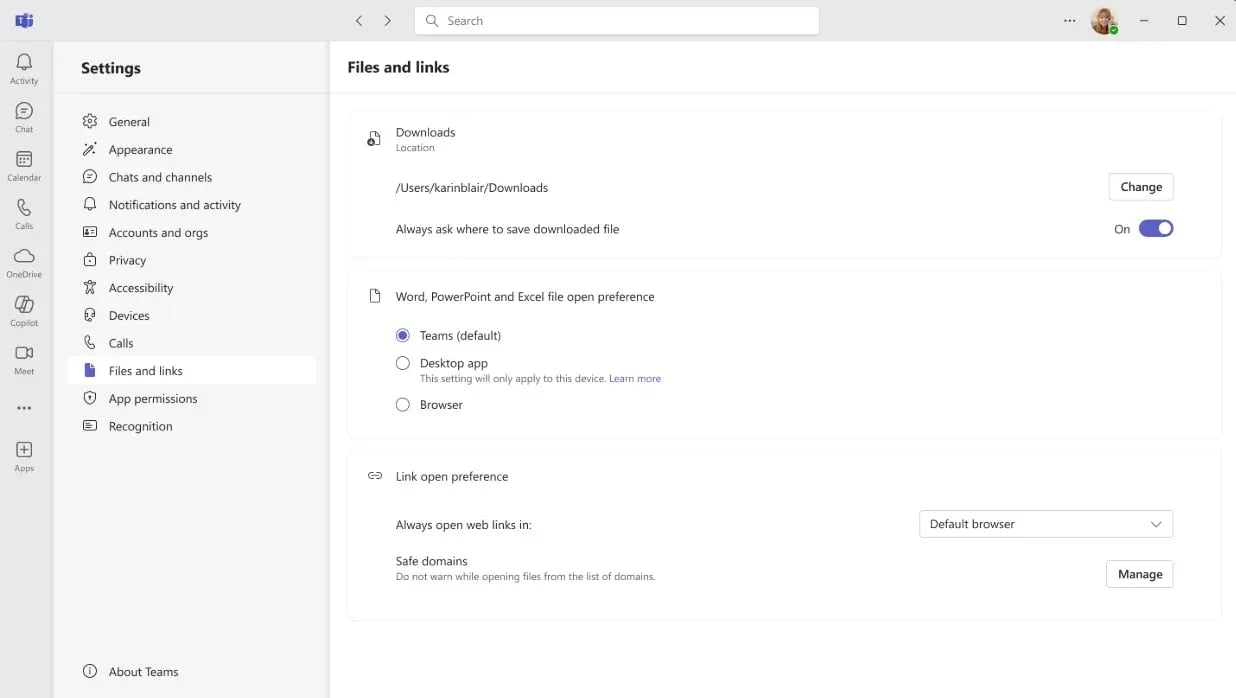Click the Files and links page heading
Image resolution: width=1236 pixels, height=698 pixels.
coord(398,67)
